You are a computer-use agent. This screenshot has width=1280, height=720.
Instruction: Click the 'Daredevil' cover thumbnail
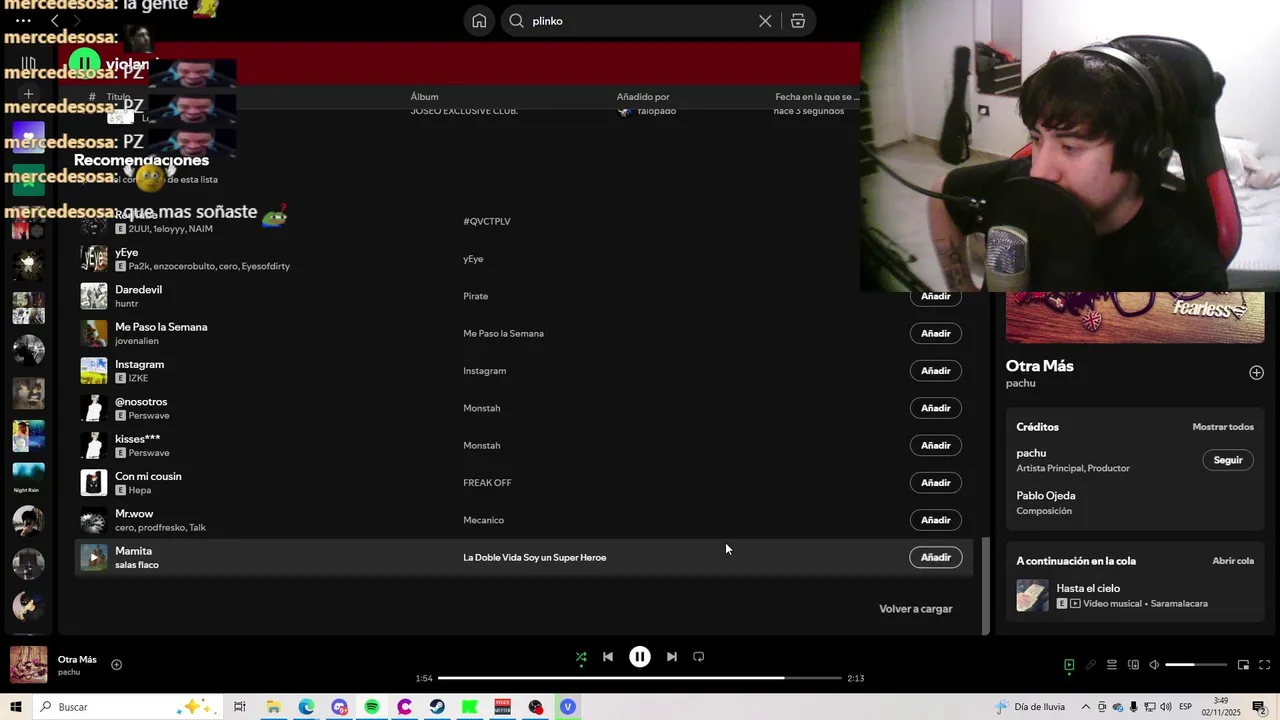coord(94,296)
